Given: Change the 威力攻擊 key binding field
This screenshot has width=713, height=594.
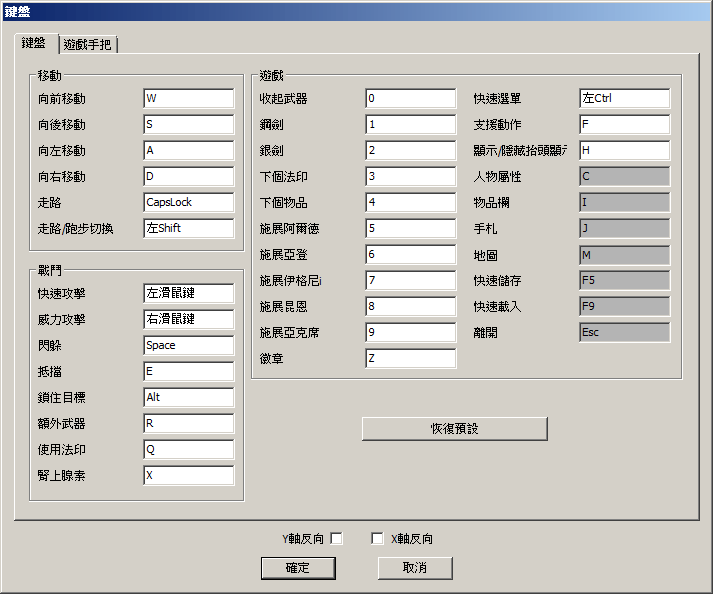Looking at the screenshot, I should click(x=188, y=320).
